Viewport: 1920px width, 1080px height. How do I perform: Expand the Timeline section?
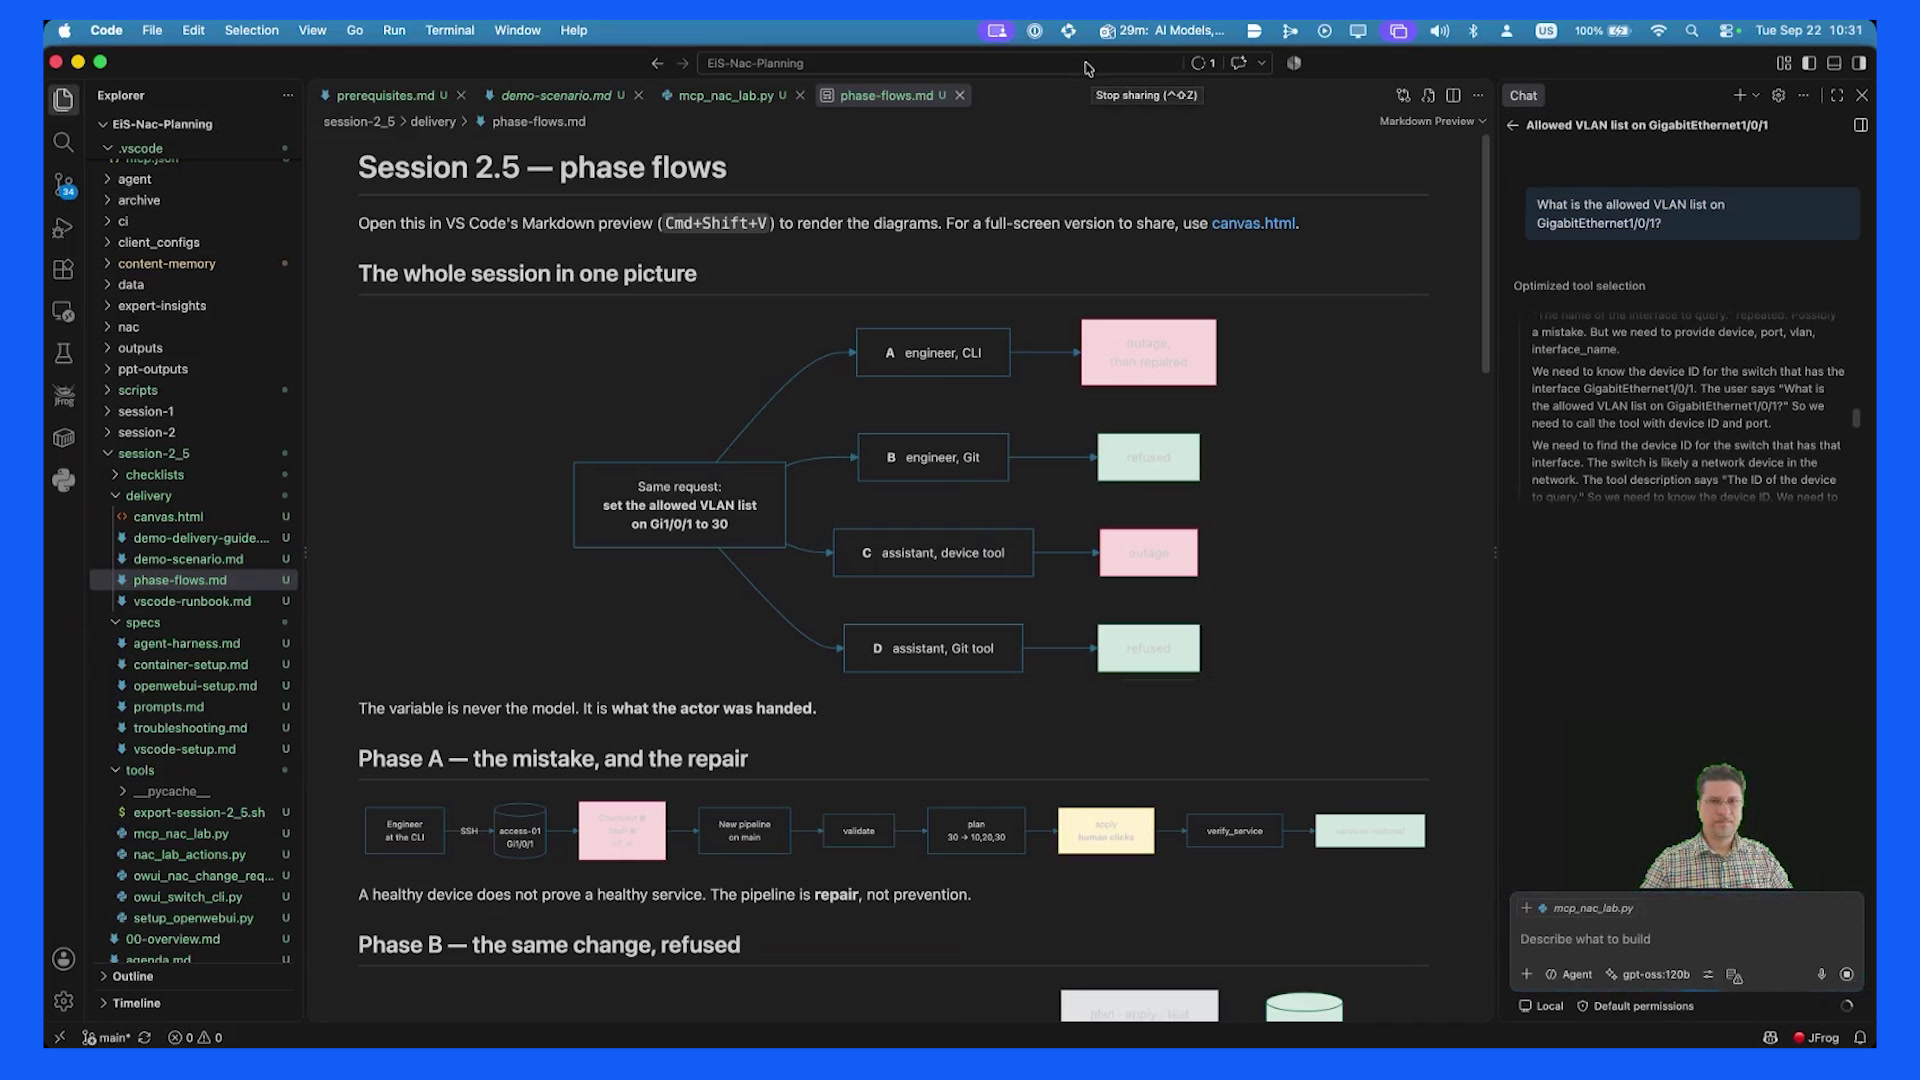(136, 1003)
